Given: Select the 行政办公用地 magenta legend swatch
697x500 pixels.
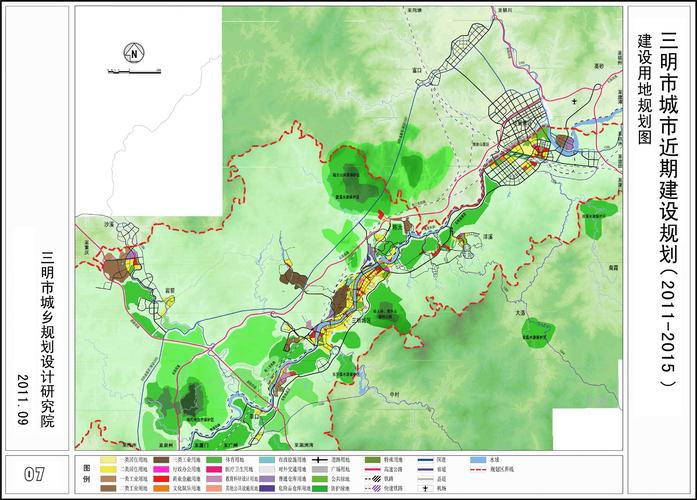Looking at the screenshot, I should [x=162, y=468].
